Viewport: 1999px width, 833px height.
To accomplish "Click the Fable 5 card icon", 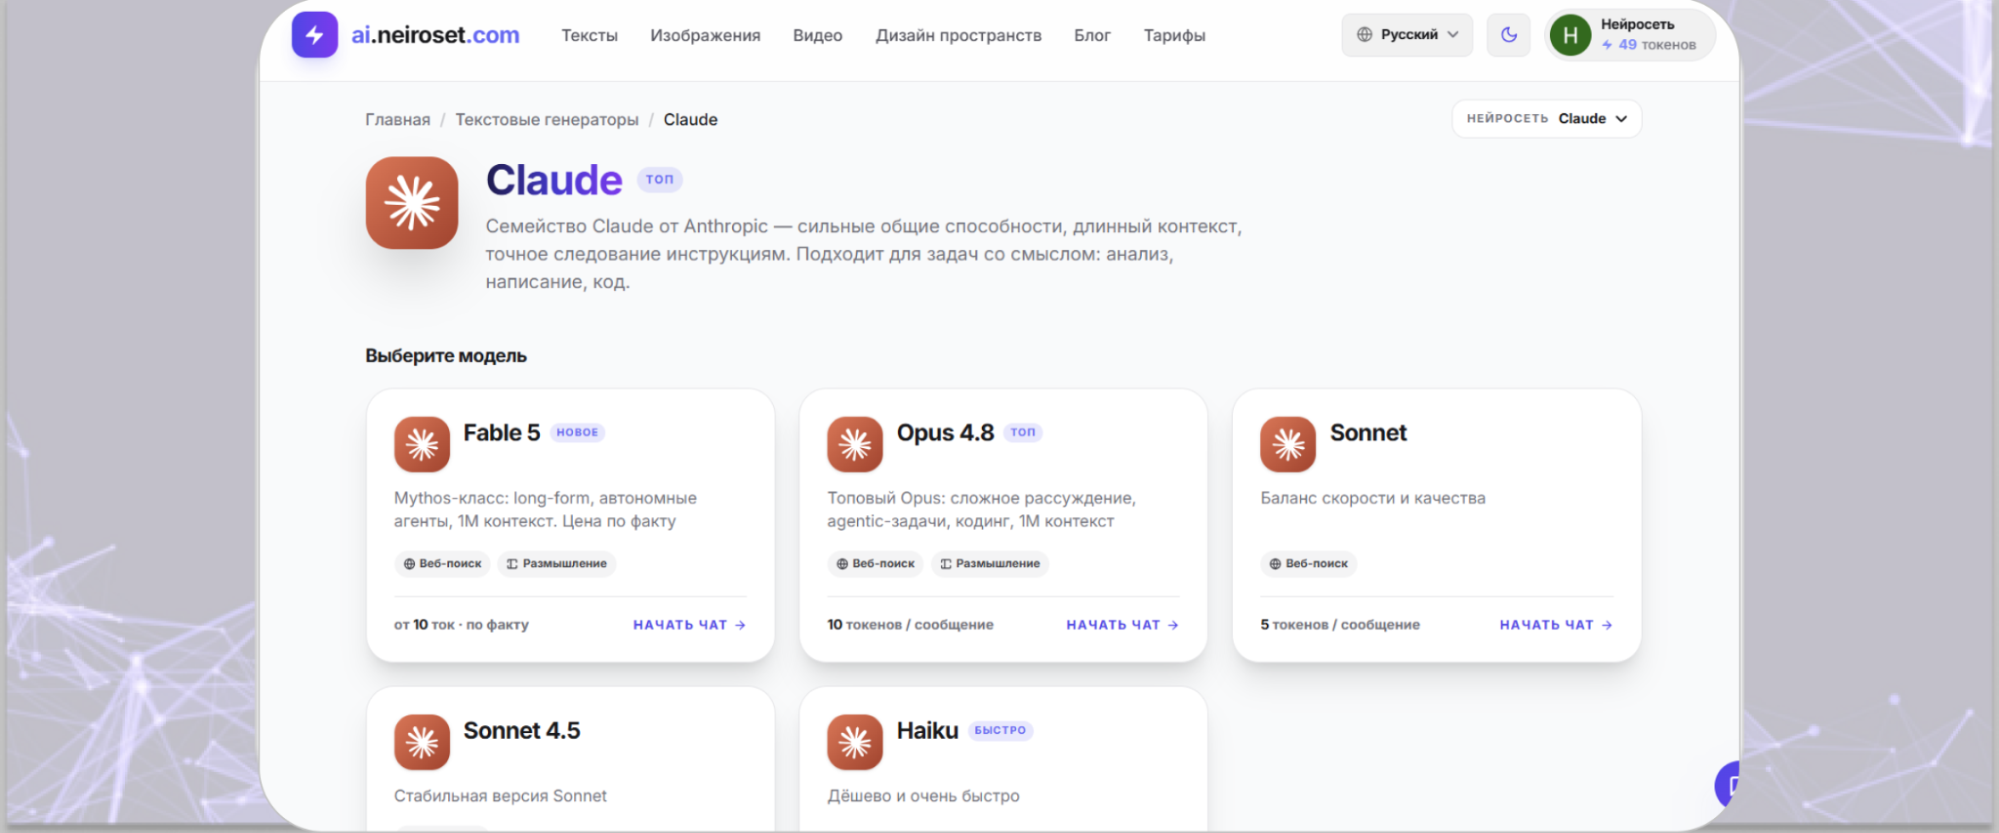I will [422, 444].
